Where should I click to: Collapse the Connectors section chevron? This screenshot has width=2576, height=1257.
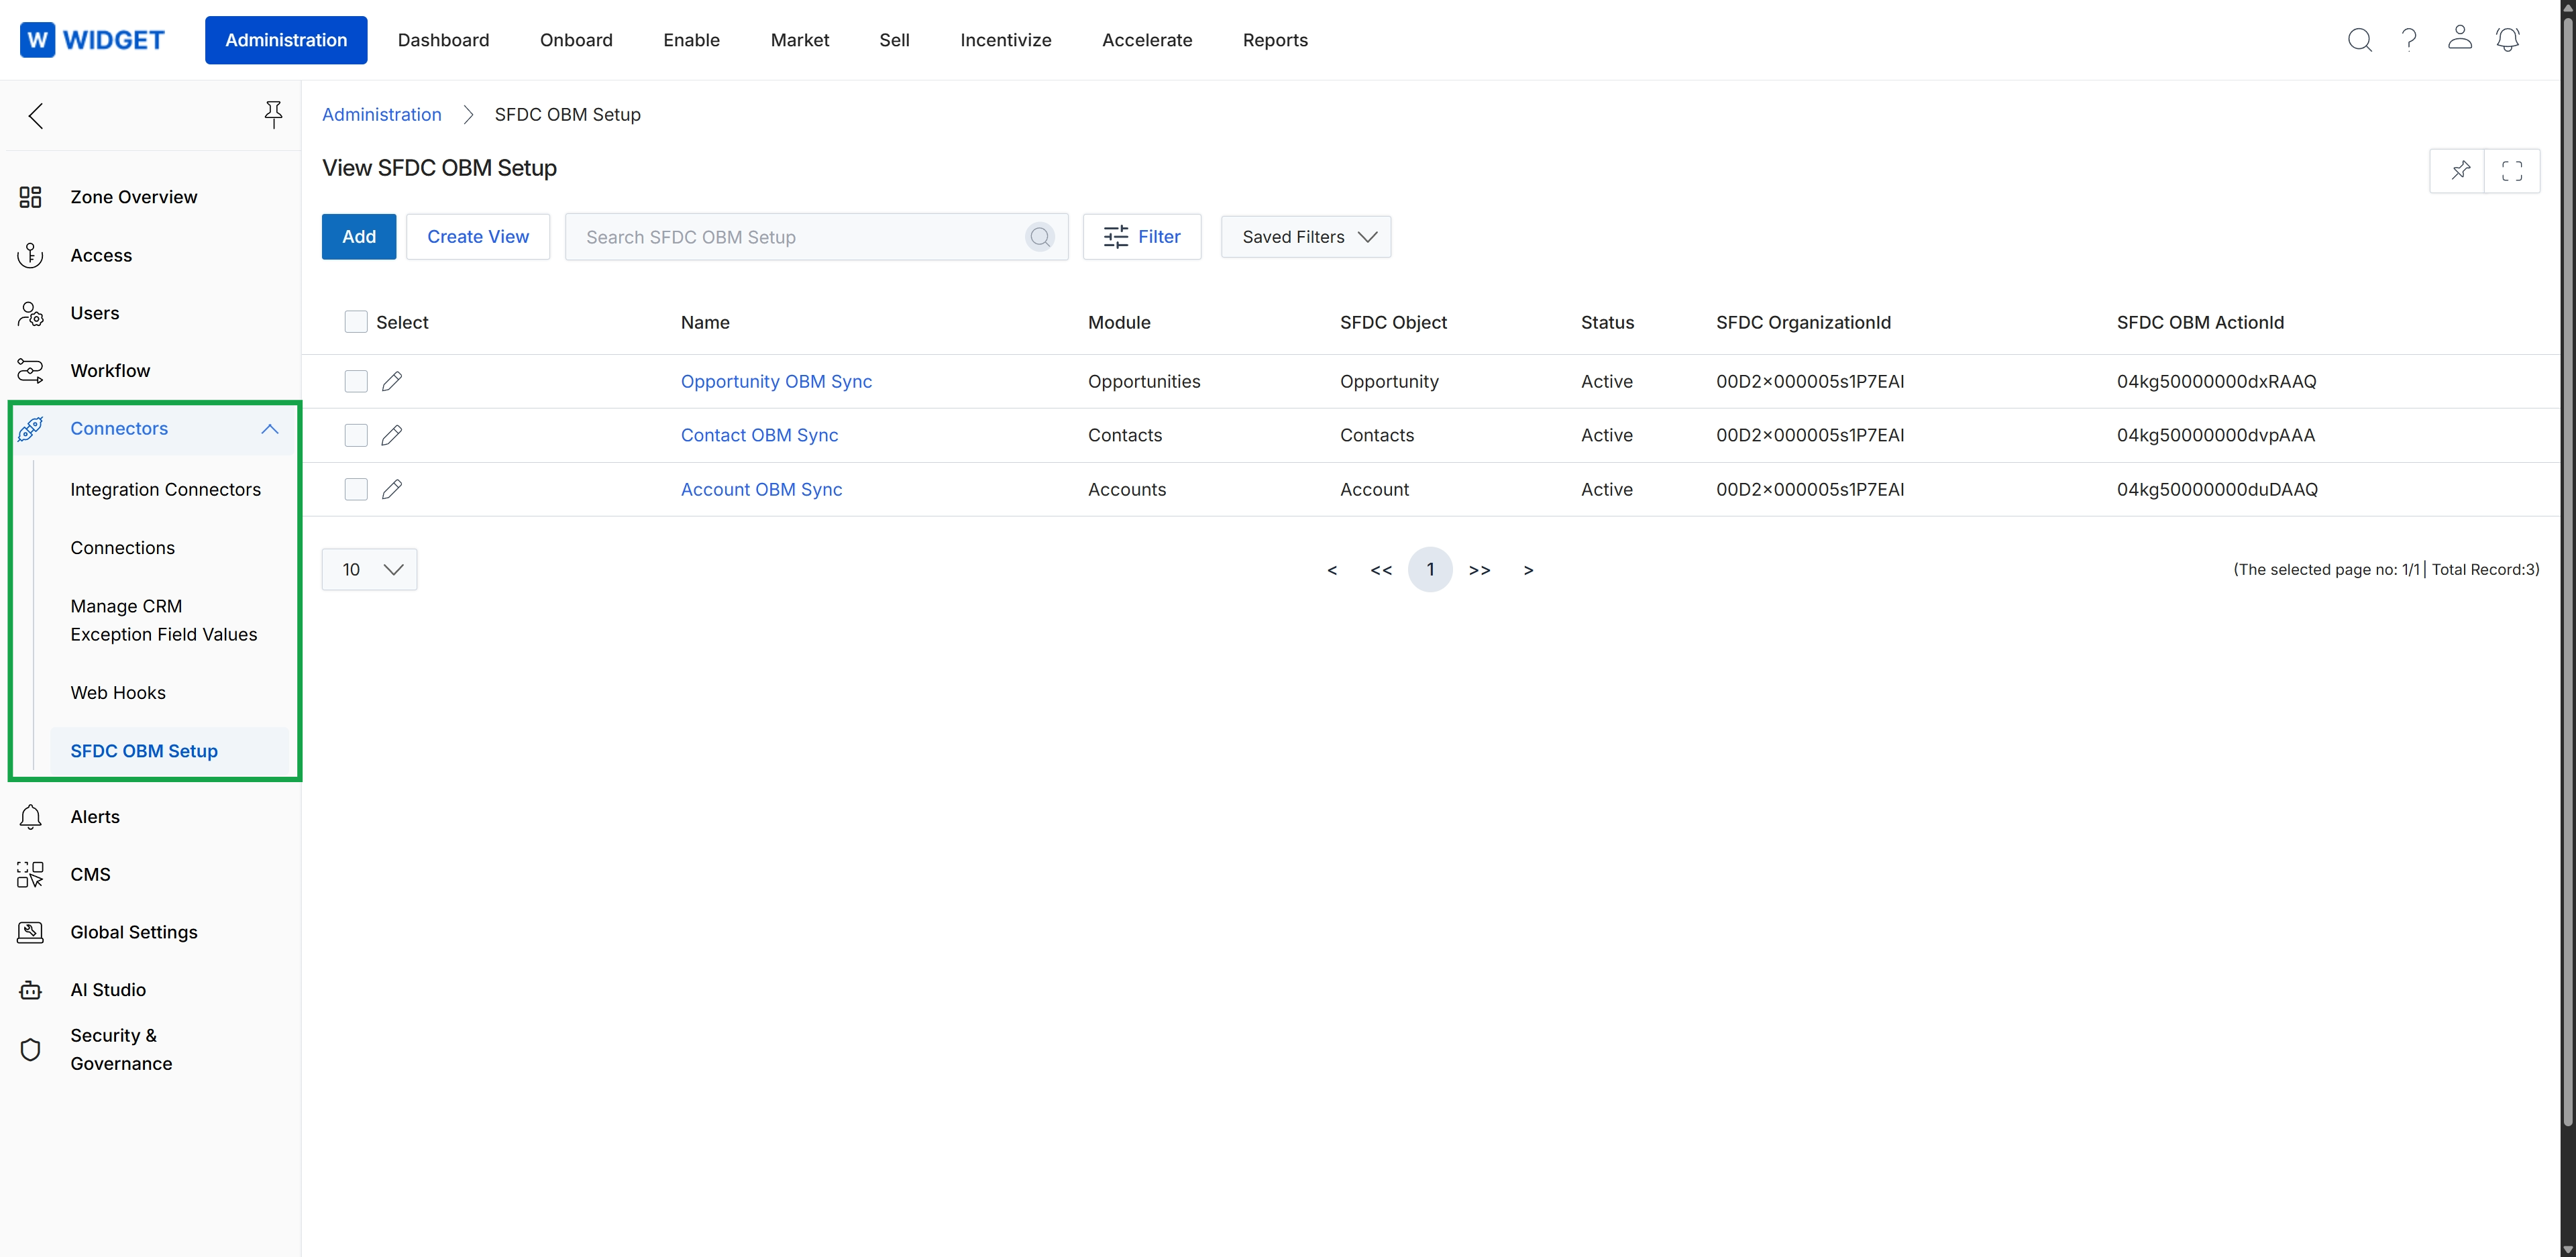pyautogui.click(x=270, y=429)
